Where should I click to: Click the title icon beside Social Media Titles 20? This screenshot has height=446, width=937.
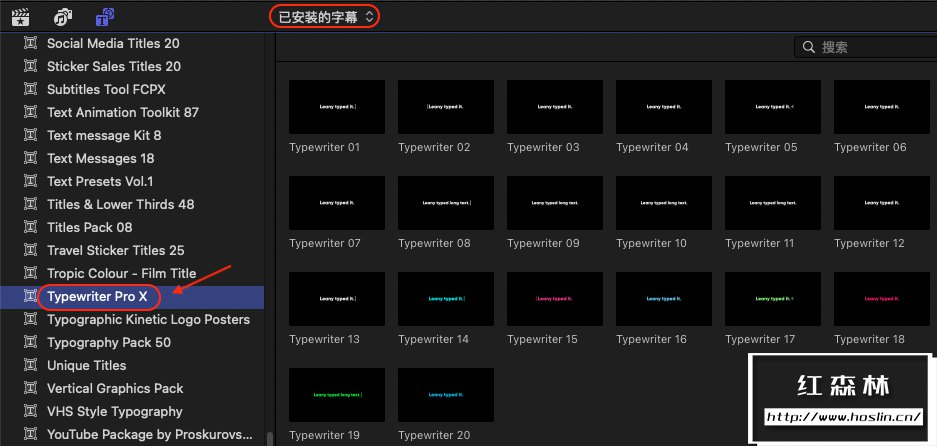30,43
